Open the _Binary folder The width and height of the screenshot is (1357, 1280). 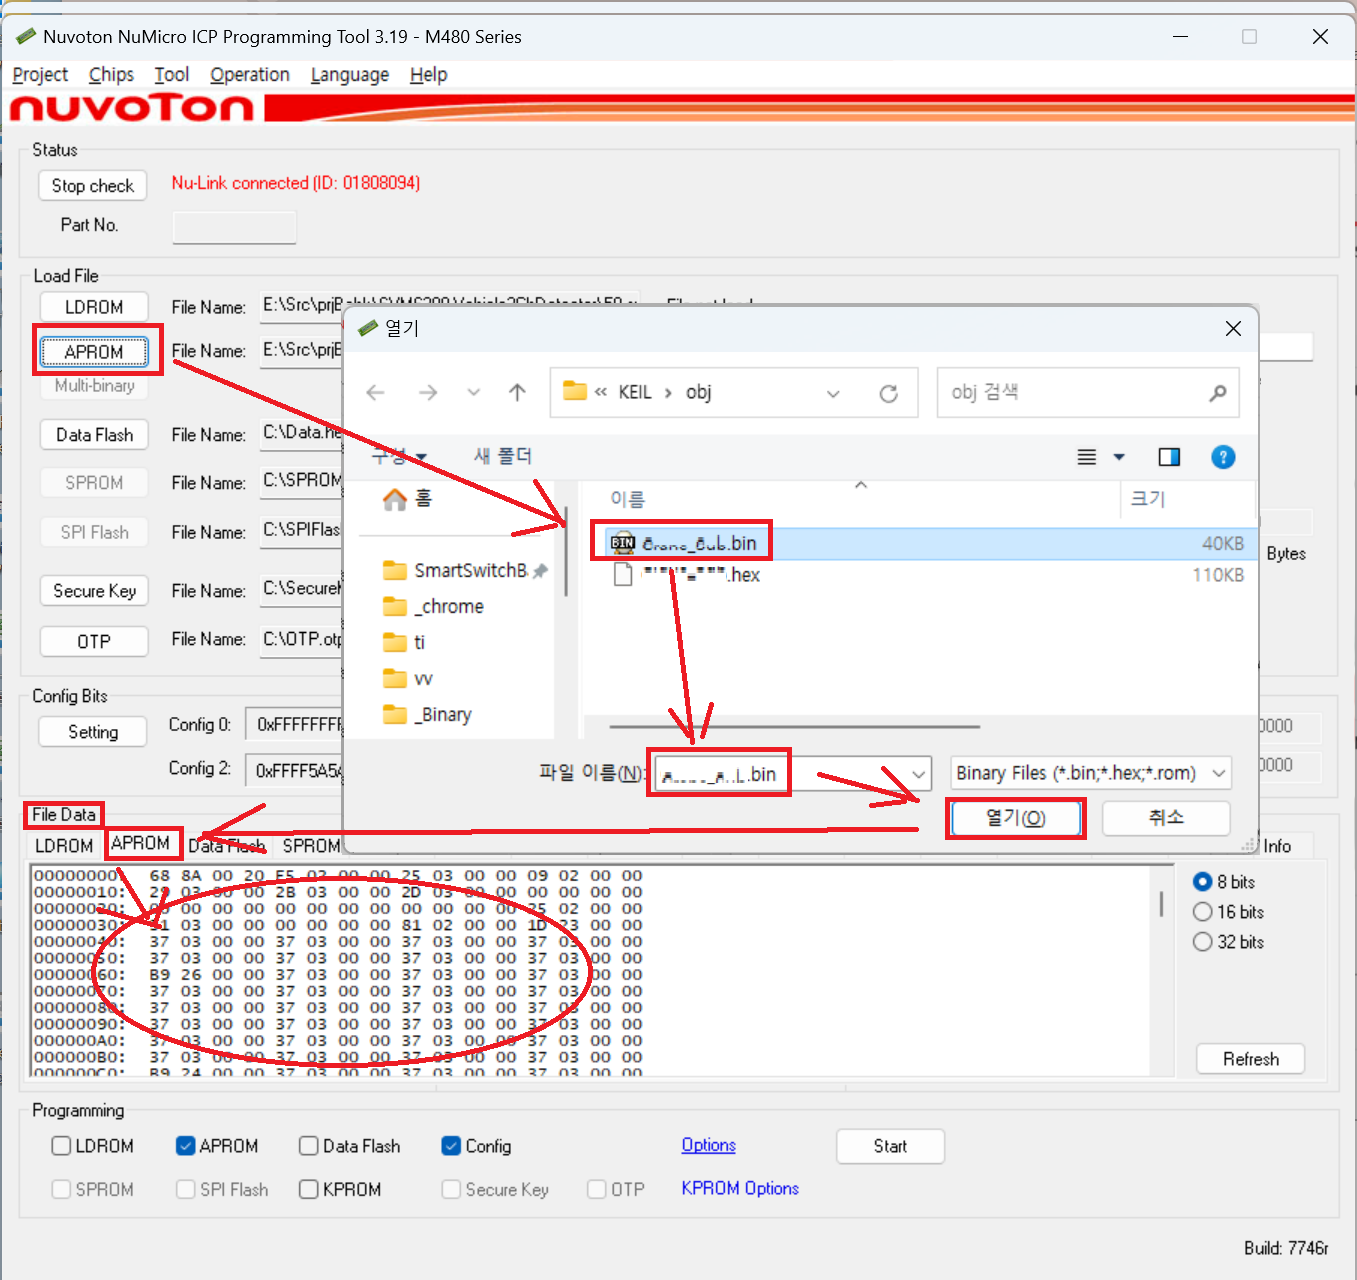[x=427, y=714]
